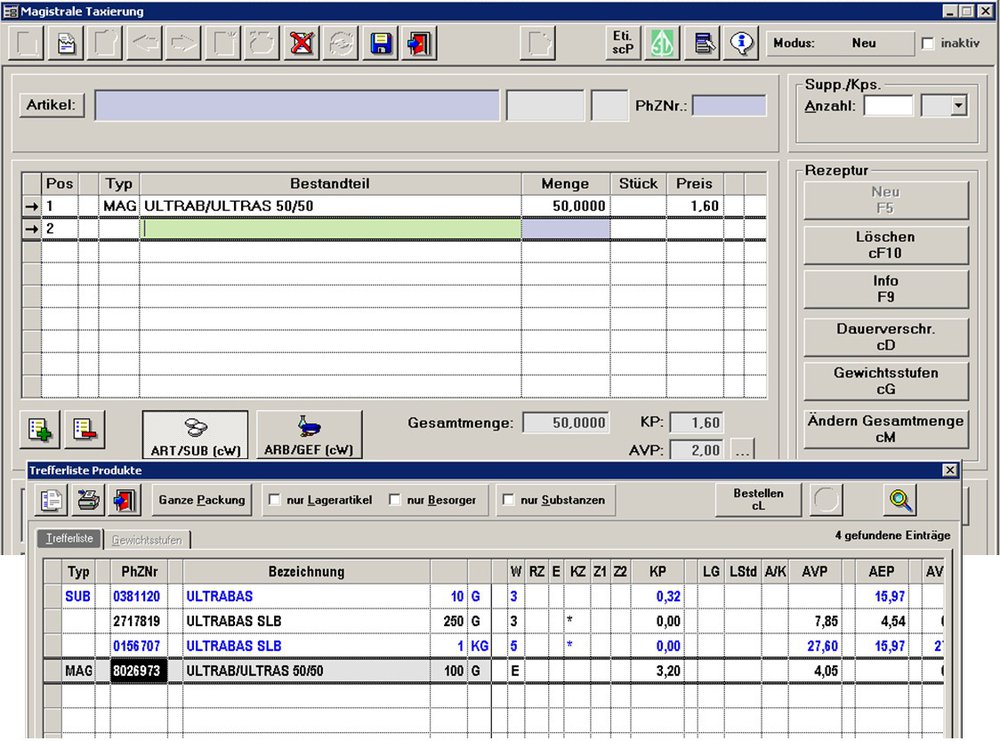
Task: Switch to the Trefferliste tab
Action: click(71, 539)
